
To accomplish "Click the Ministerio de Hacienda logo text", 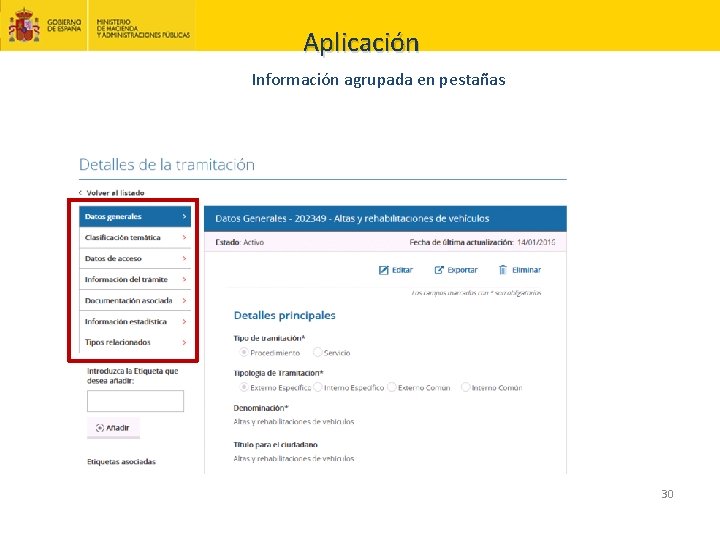I will coord(143,28).
